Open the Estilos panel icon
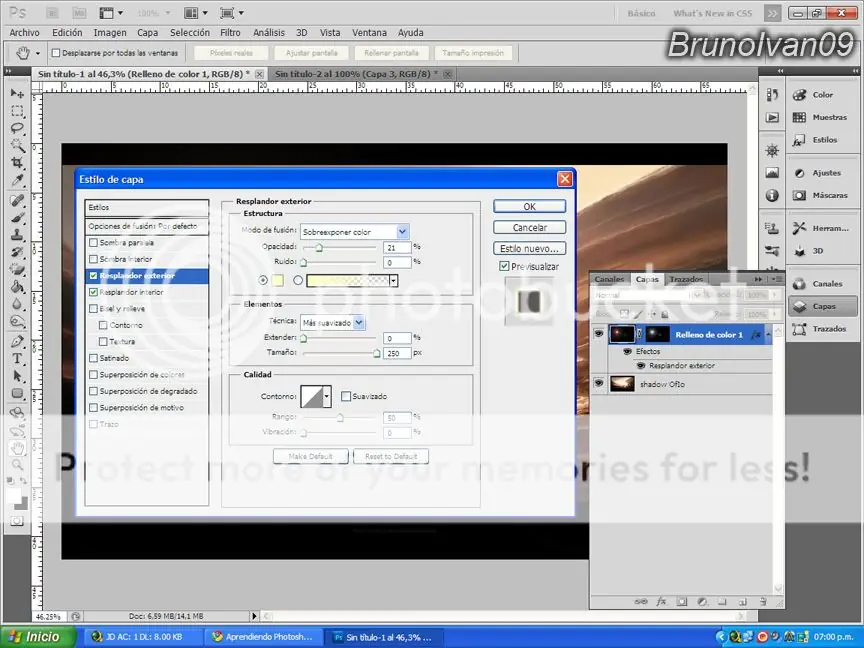 (x=799, y=140)
